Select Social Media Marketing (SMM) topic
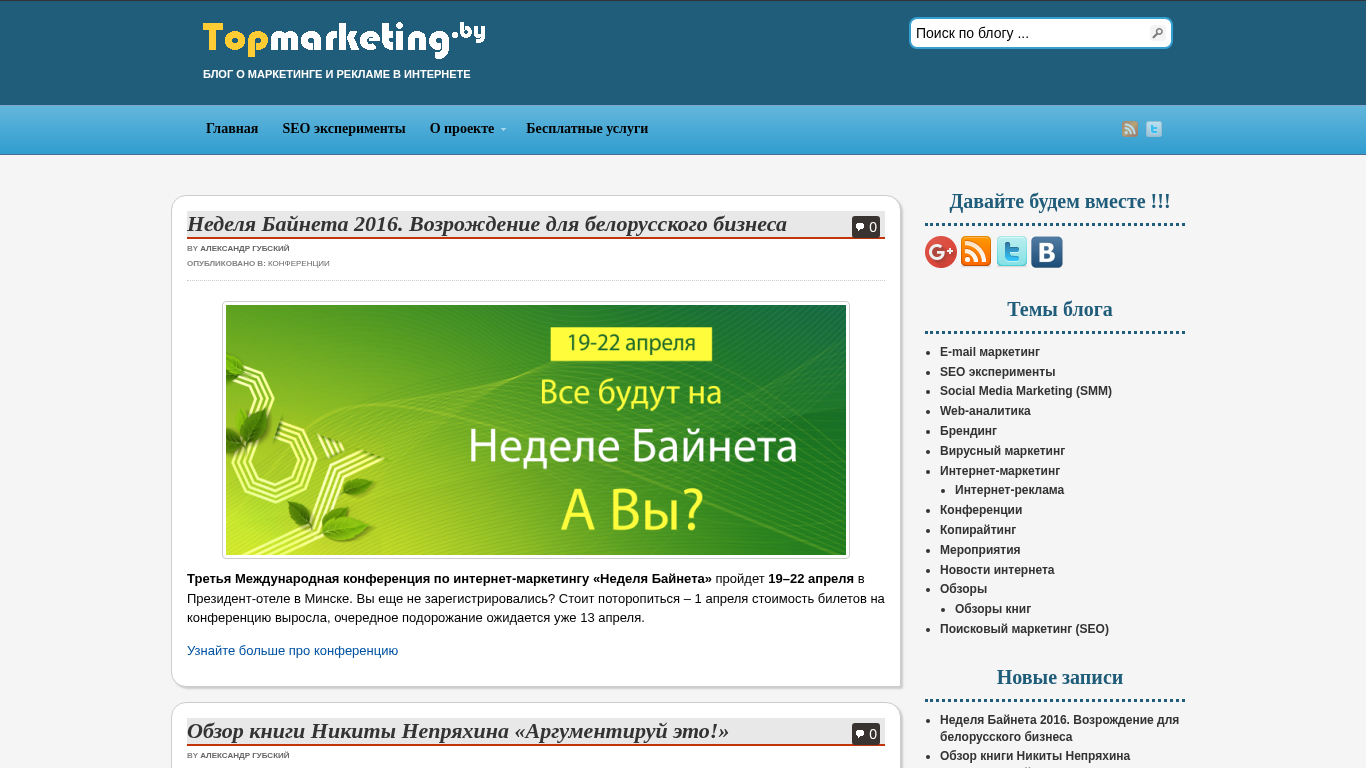Image resolution: width=1366 pixels, height=768 pixels. (1026, 391)
